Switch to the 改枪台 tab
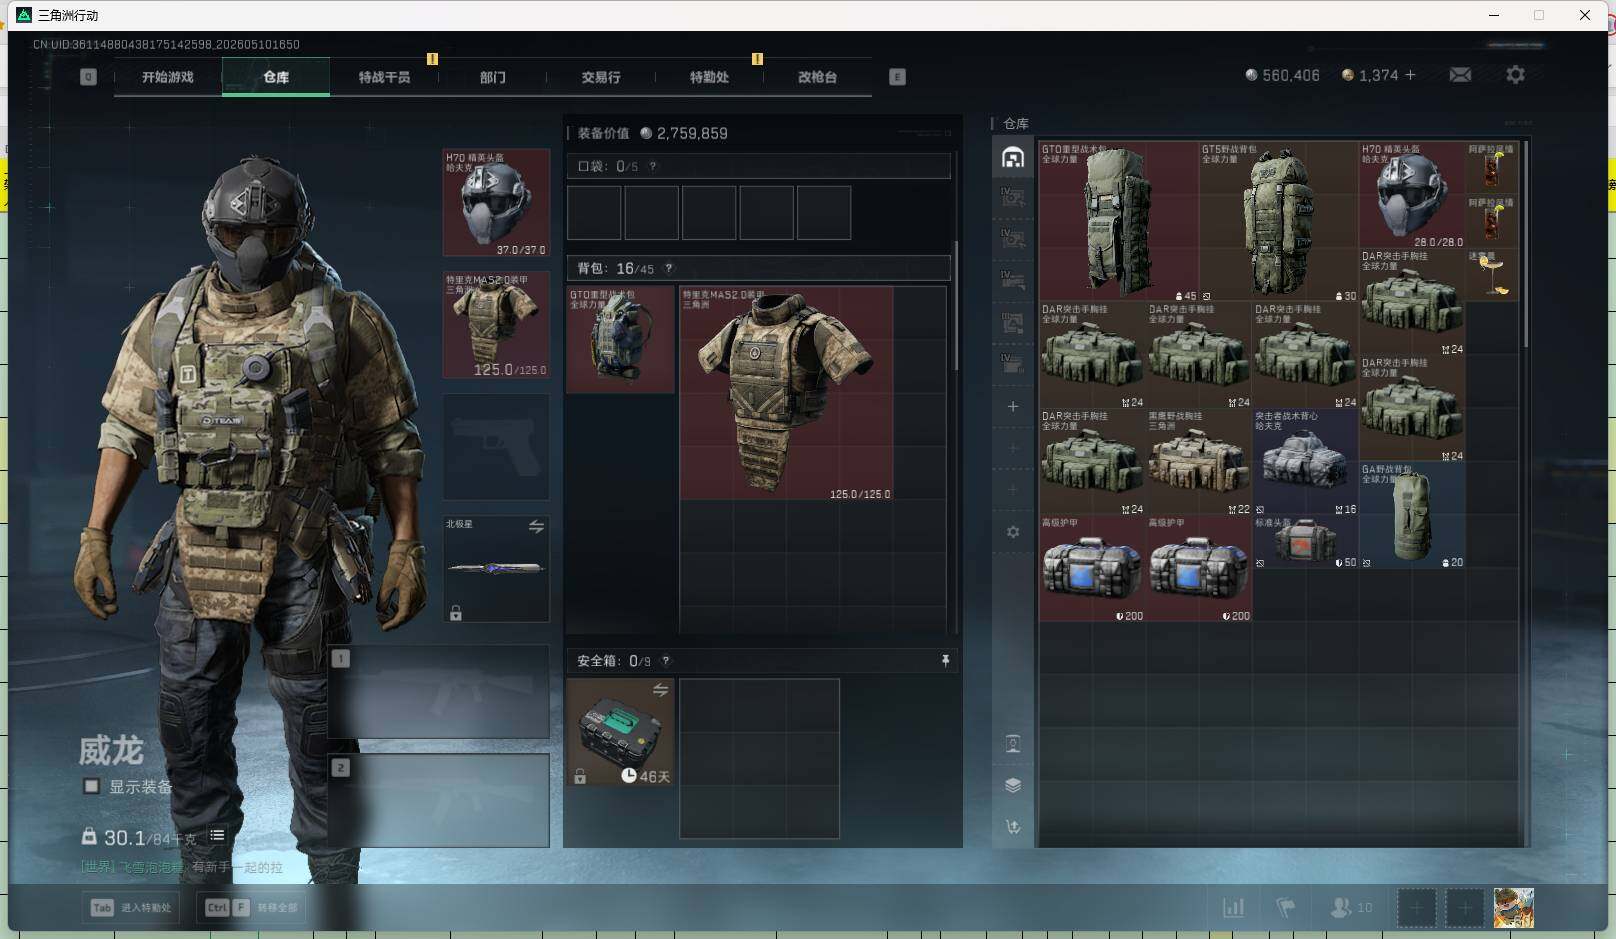This screenshot has width=1616, height=939. tap(817, 77)
